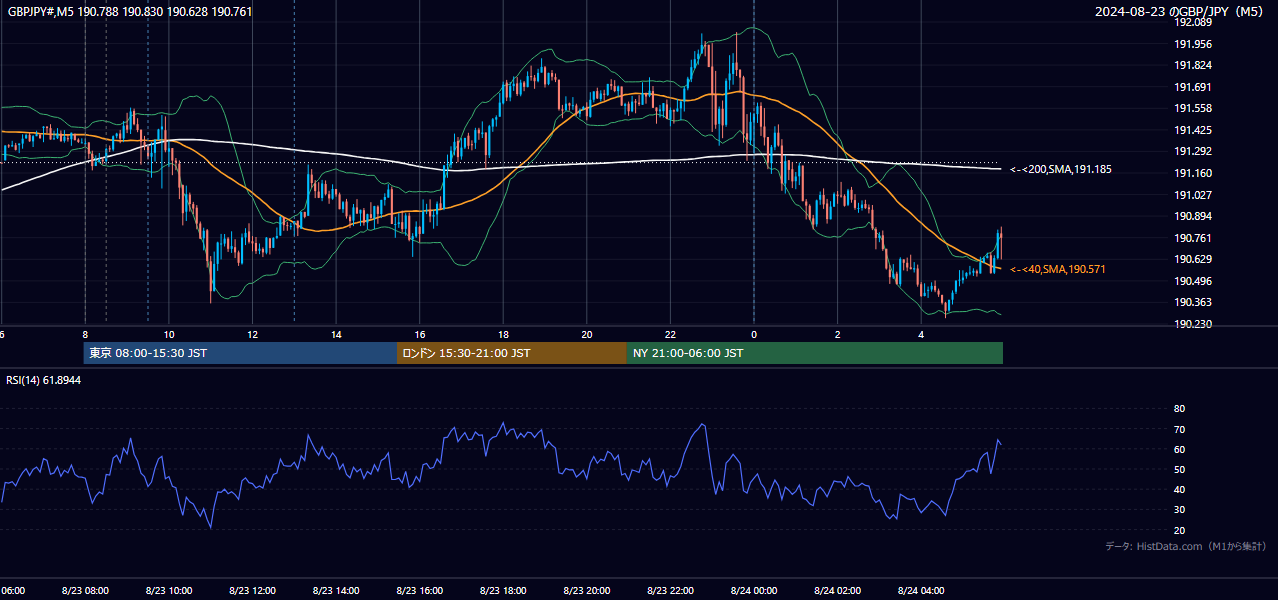Click the 40 SMA label reading 190.571
This screenshot has height=600, width=1278.
[x=1058, y=270]
